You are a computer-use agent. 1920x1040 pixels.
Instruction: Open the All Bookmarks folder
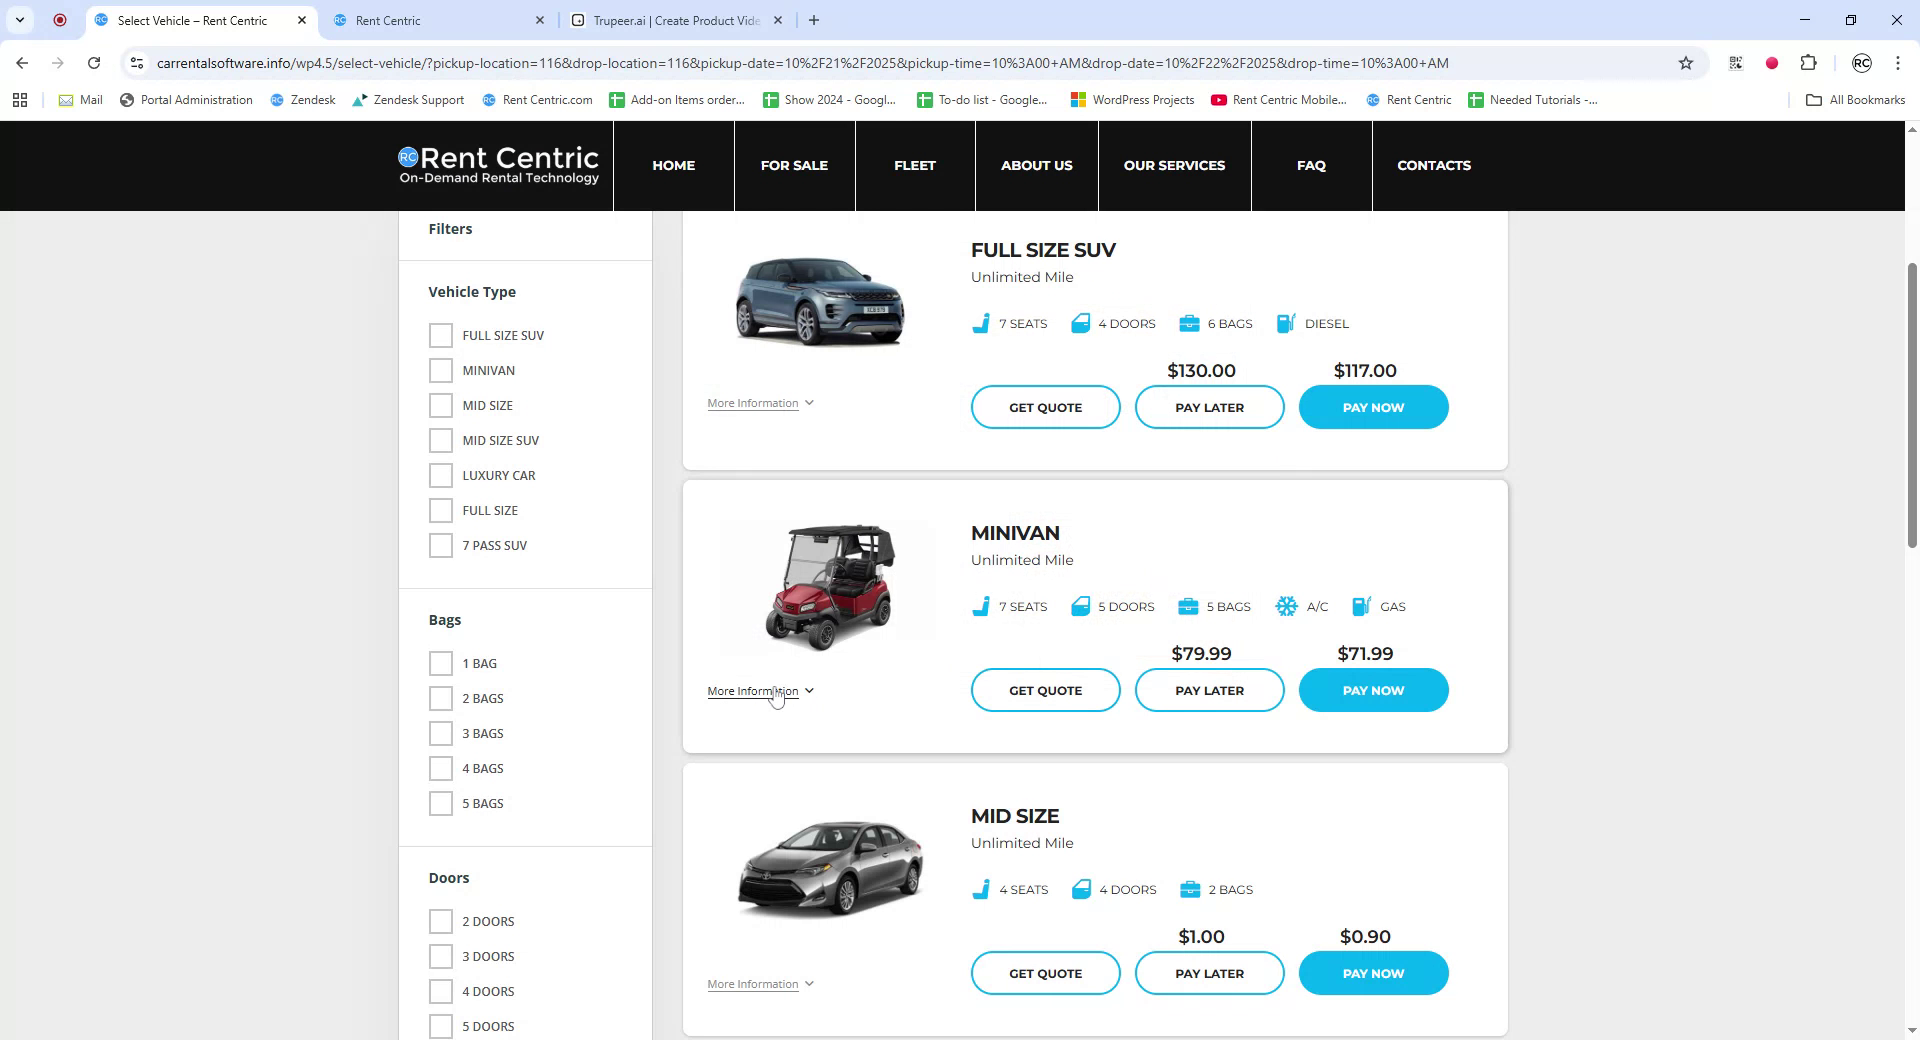tap(1855, 100)
